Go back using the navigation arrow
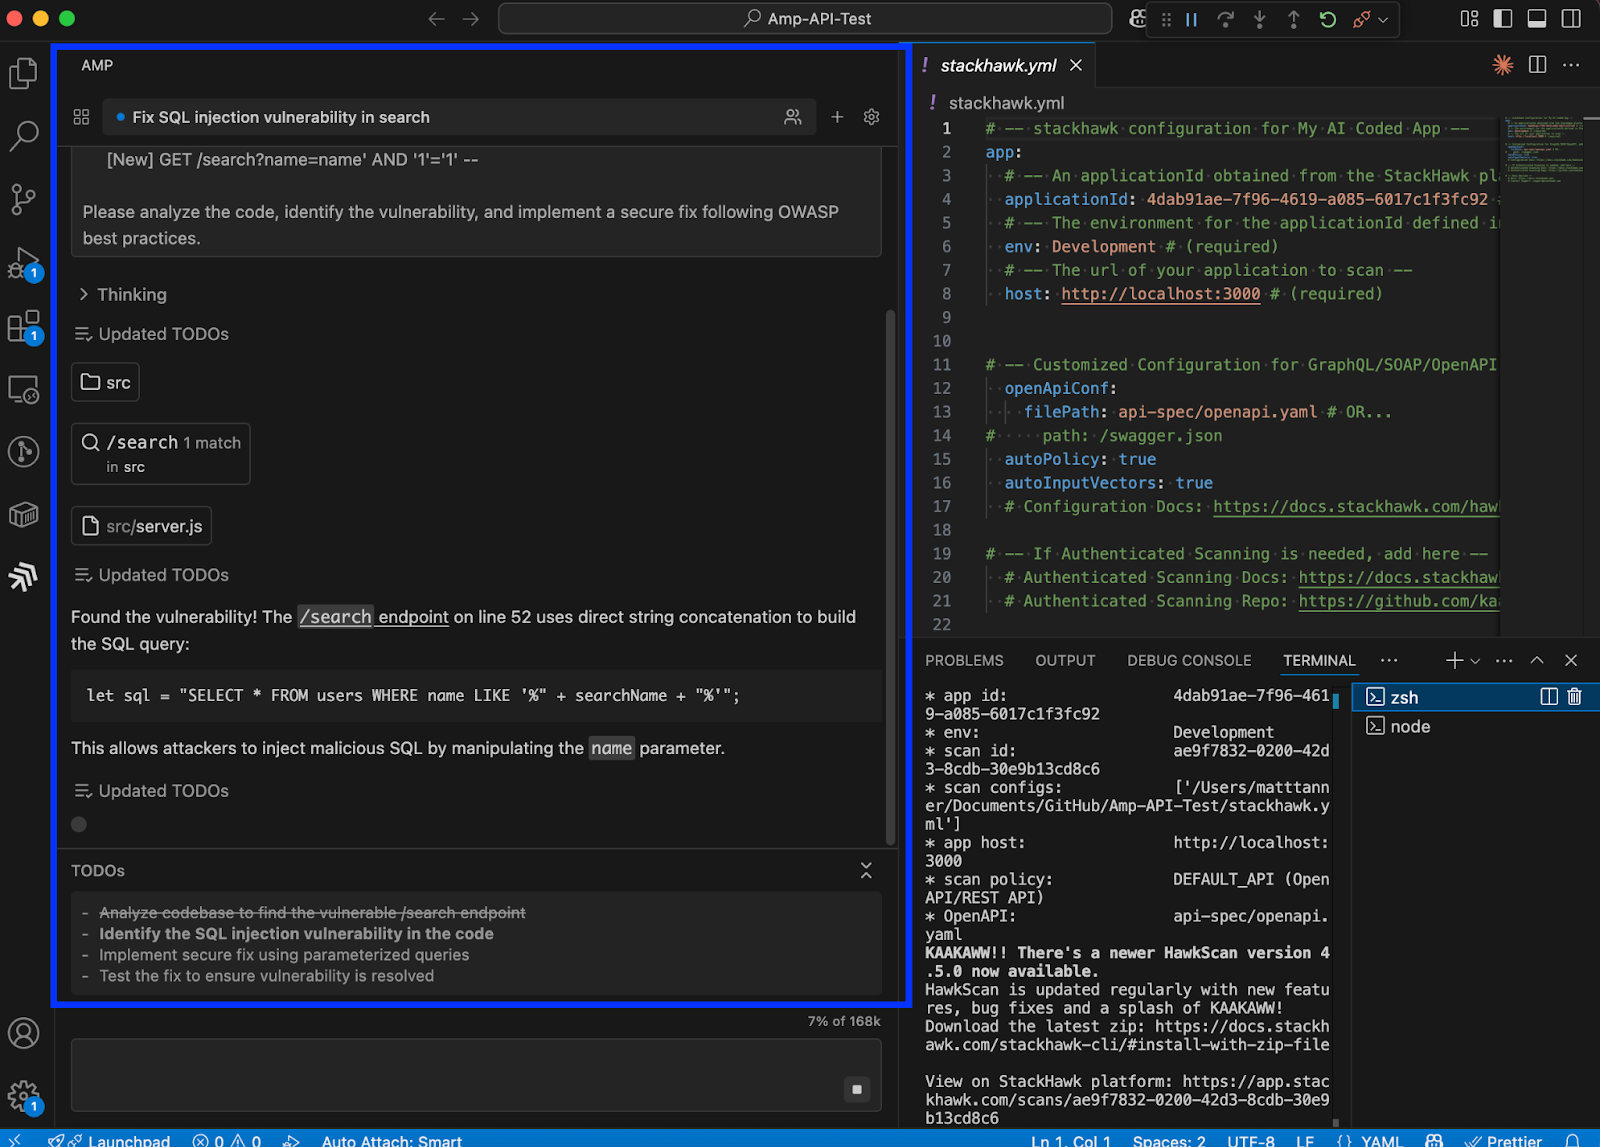The image size is (1600, 1147). click(x=436, y=19)
